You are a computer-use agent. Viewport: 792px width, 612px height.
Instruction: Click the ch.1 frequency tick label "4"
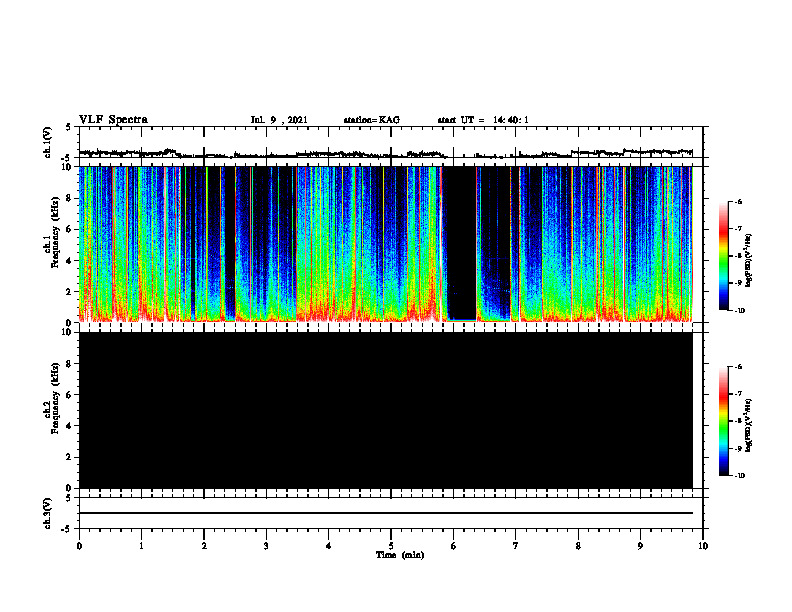coord(70,261)
